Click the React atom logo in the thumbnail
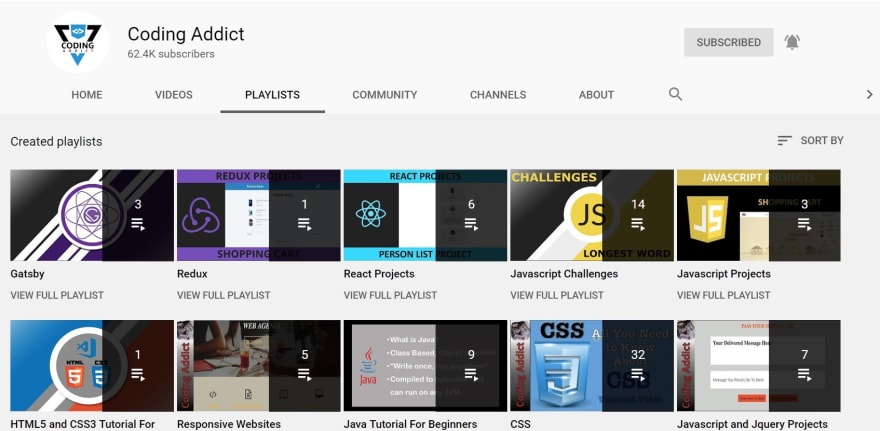880x431 pixels. pyautogui.click(x=370, y=214)
